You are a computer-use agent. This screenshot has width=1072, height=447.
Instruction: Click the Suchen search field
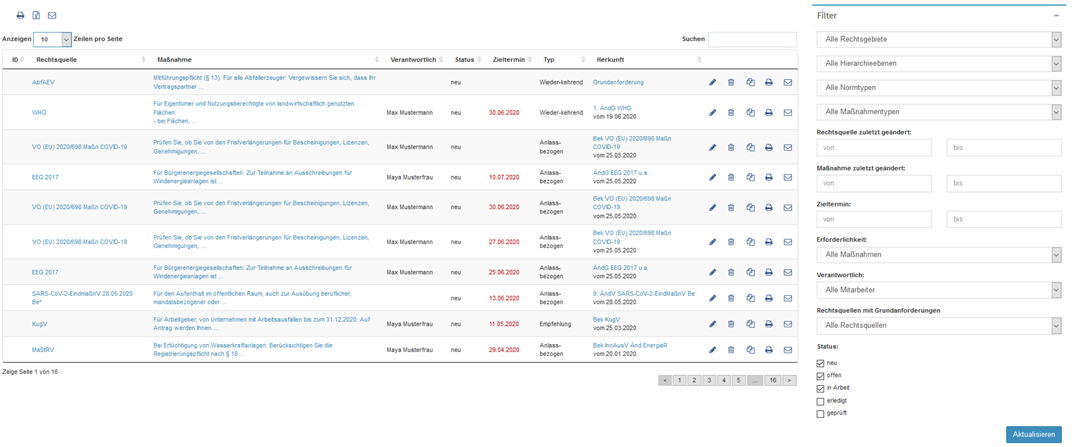752,40
